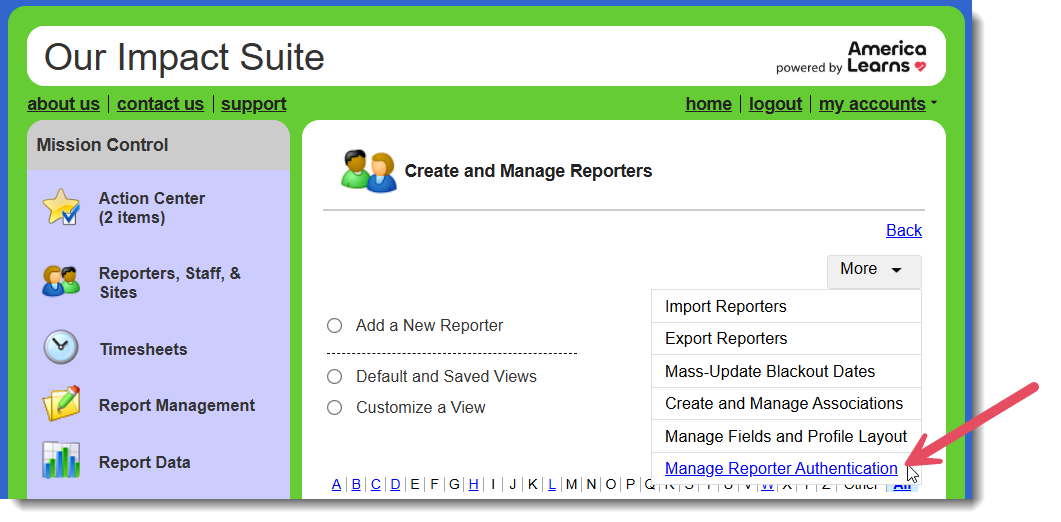
Task: Select the Customize a View radio button
Action: coord(334,408)
